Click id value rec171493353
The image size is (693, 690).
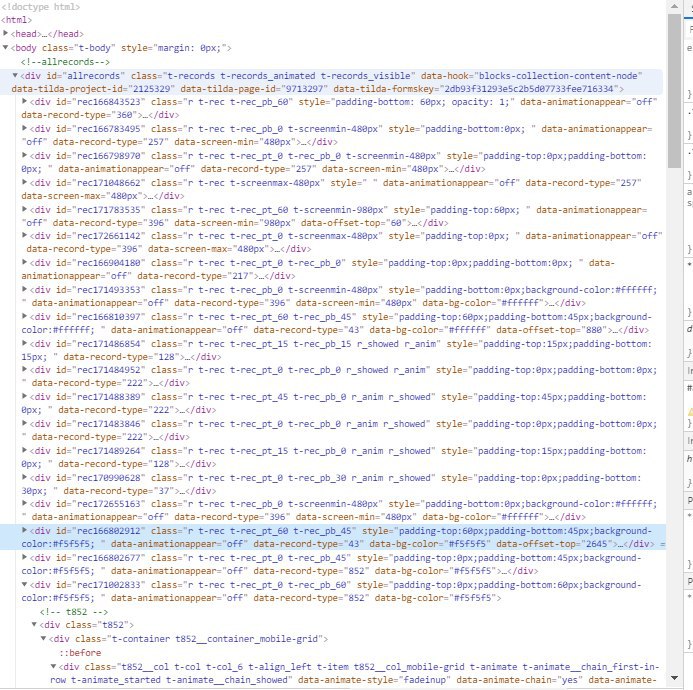click(x=109, y=290)
